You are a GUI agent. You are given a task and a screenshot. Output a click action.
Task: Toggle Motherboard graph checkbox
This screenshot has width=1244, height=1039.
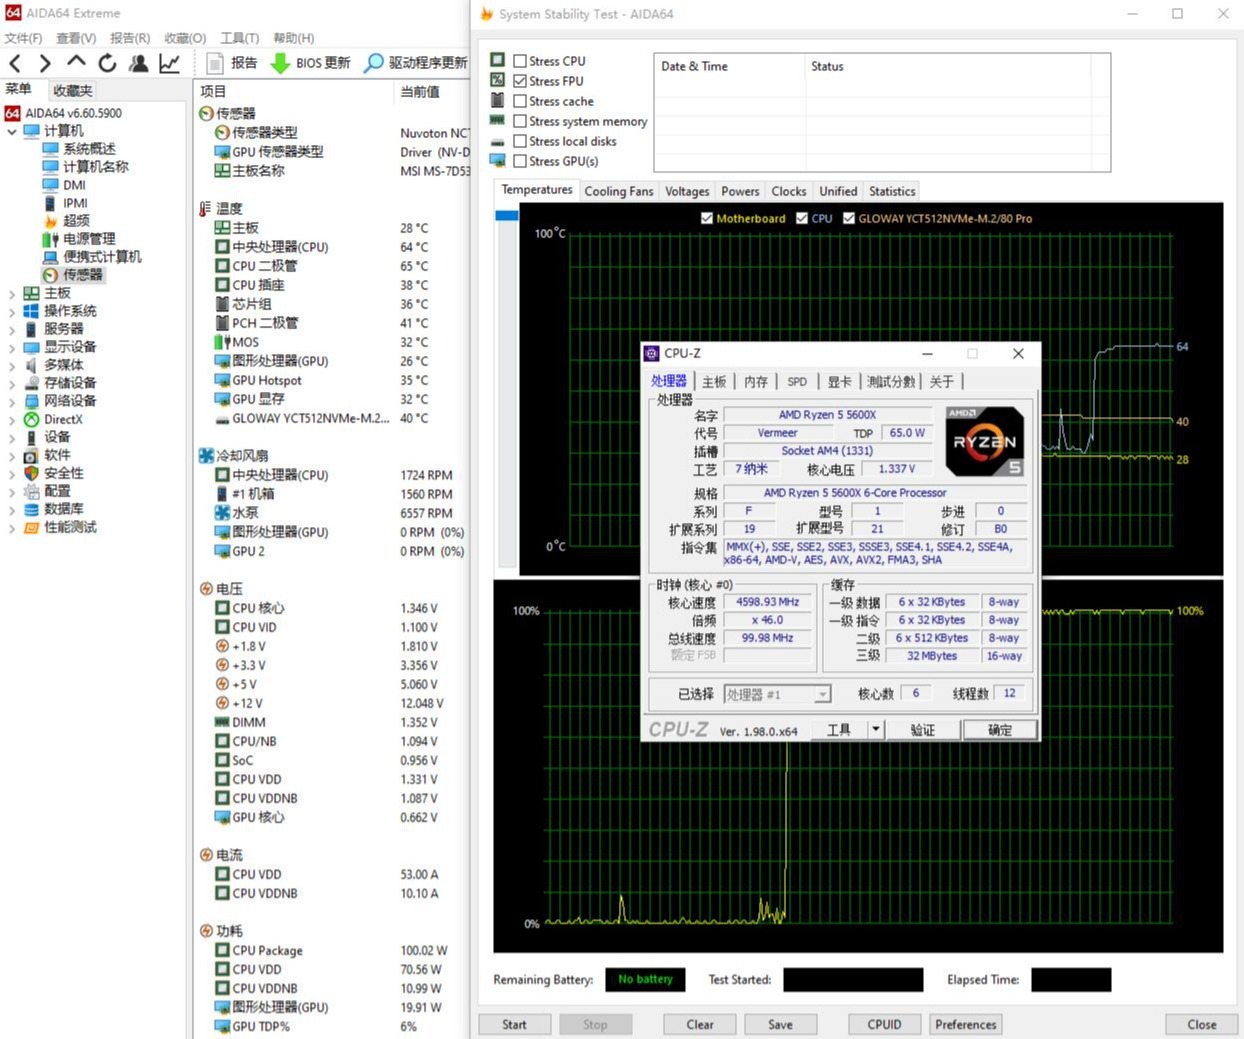[708, 218]
